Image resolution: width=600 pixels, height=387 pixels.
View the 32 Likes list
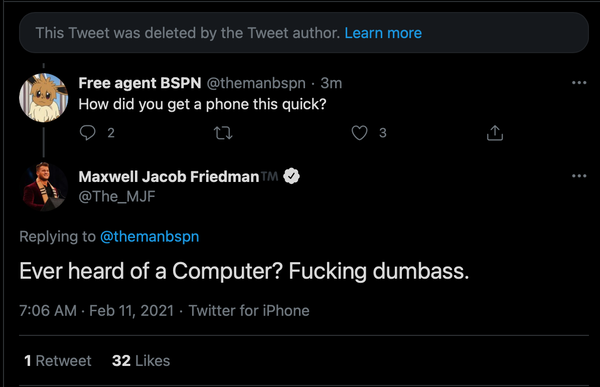pos(141,361)
